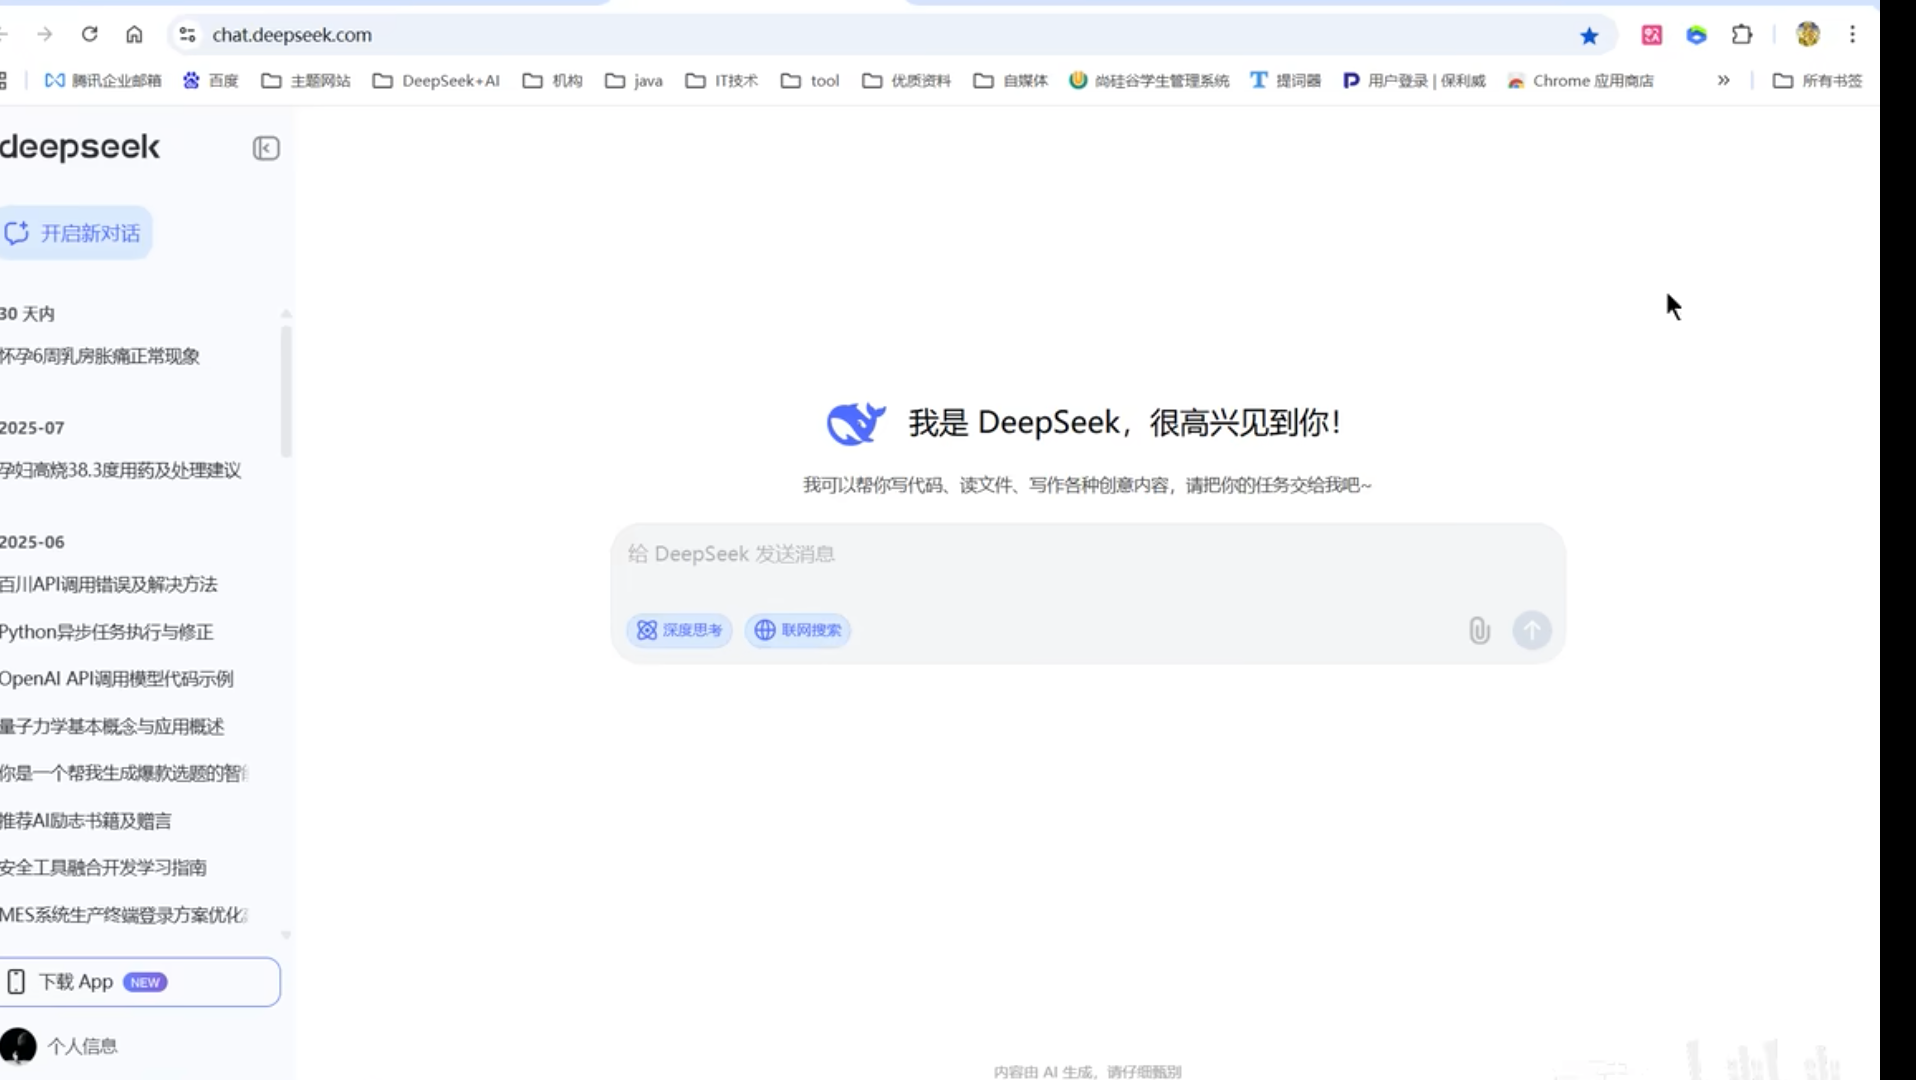Open the IT技术 bookmark folder
1916x1080 pixels.
722,81
